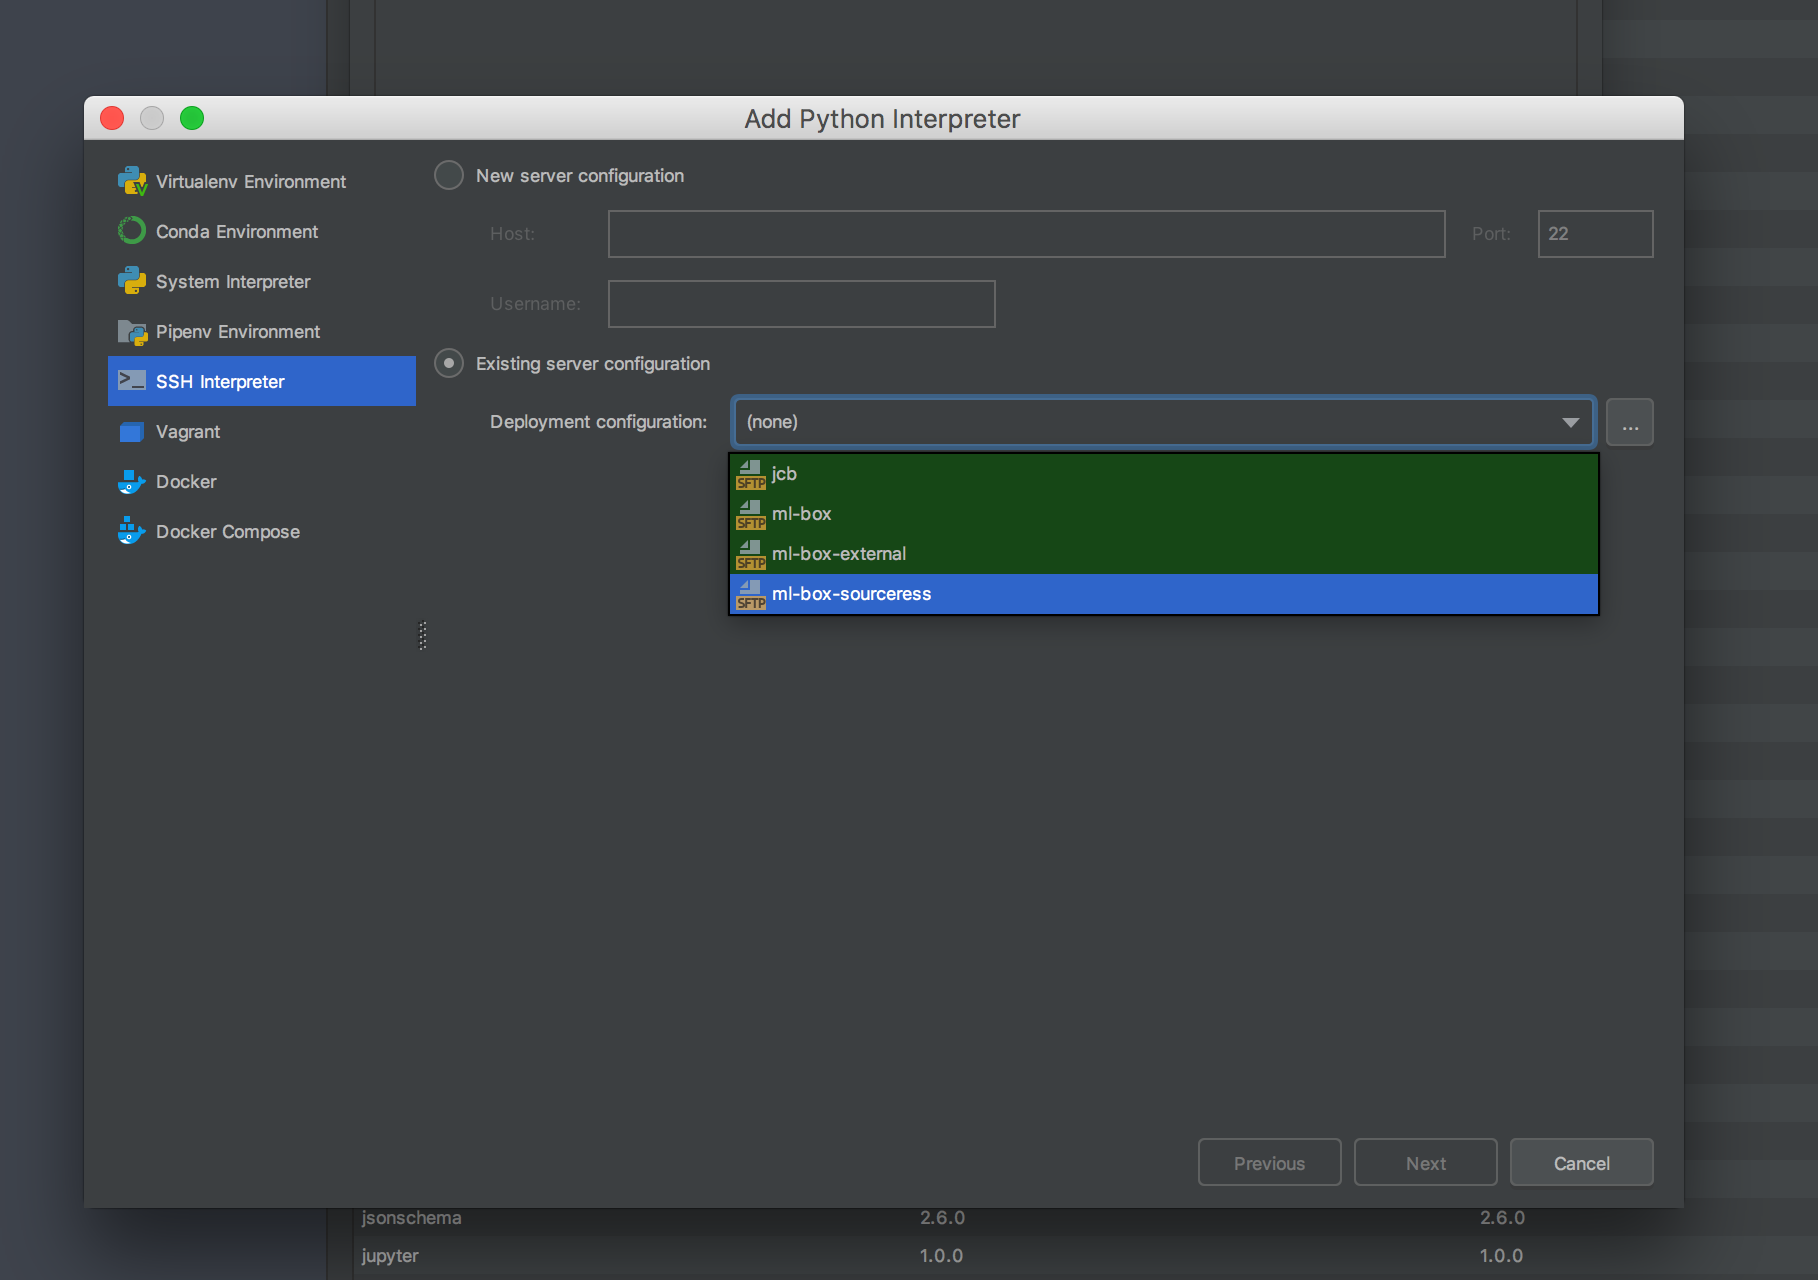Select New server configuration radio button

point(449,175)
